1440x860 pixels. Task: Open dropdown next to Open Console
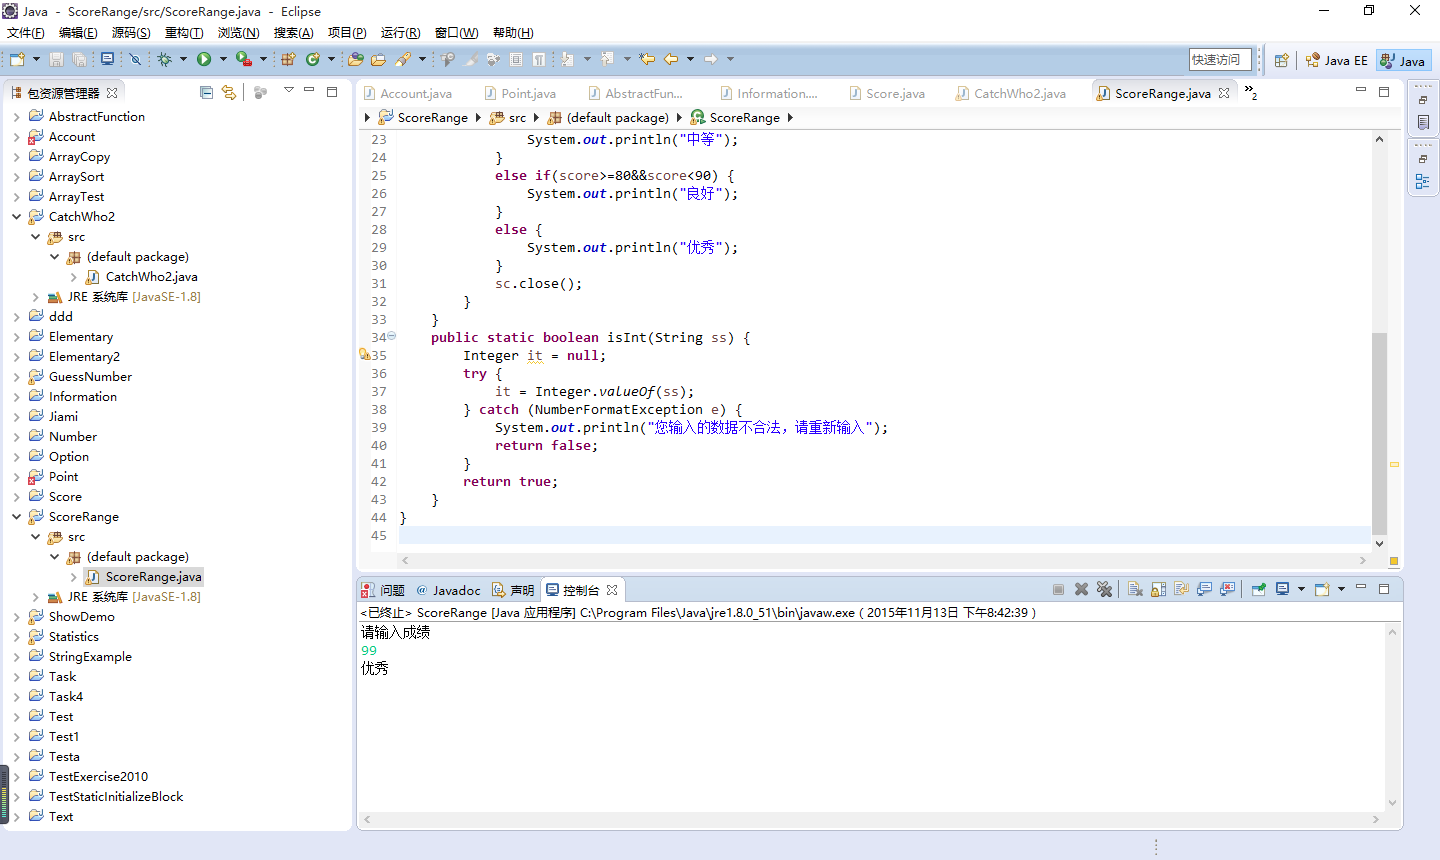[1341, 589]
